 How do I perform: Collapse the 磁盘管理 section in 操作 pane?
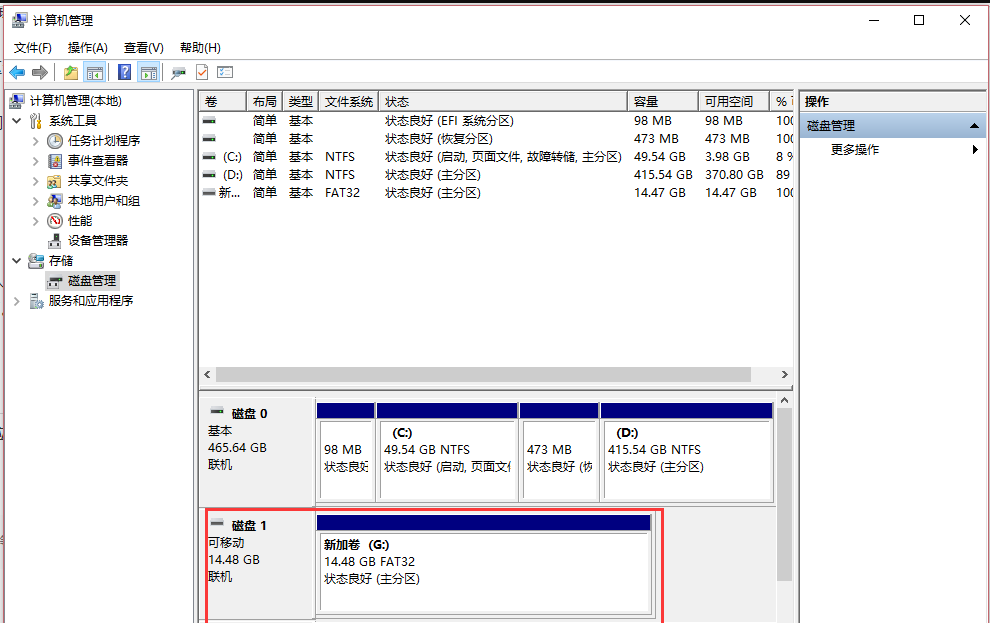pyautogui.click(x=975, y=126)
